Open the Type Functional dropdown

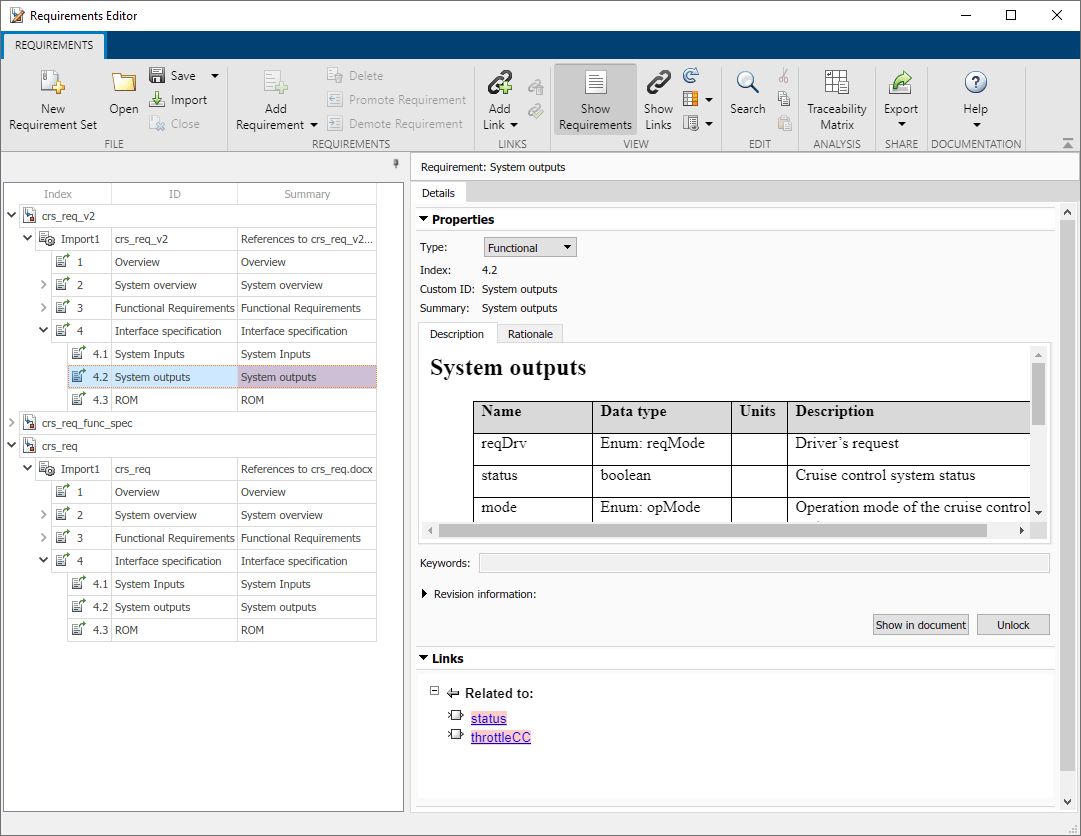coord(530,247)
